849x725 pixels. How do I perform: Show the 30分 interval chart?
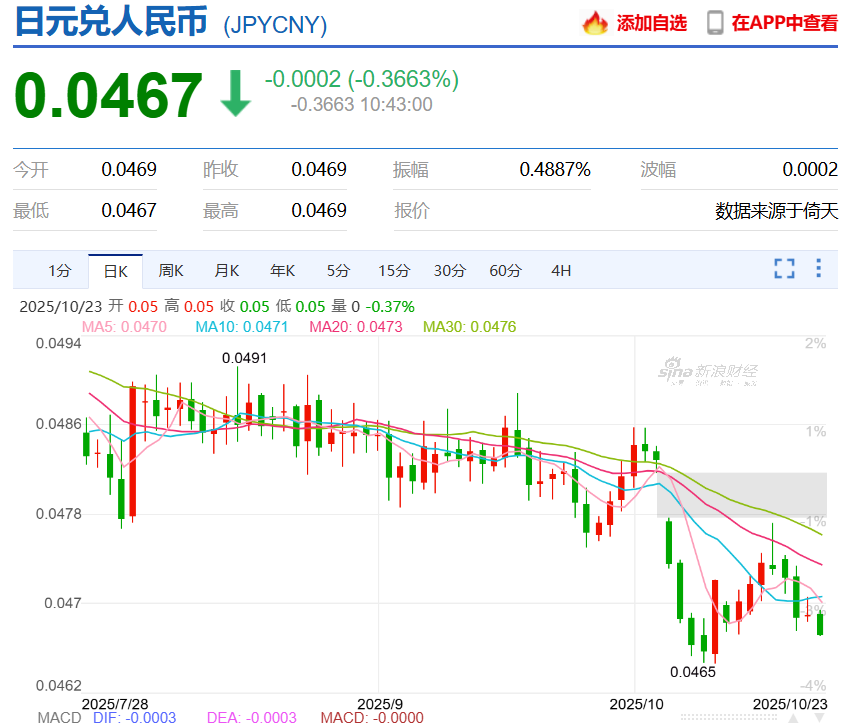[x=450, y=270]
